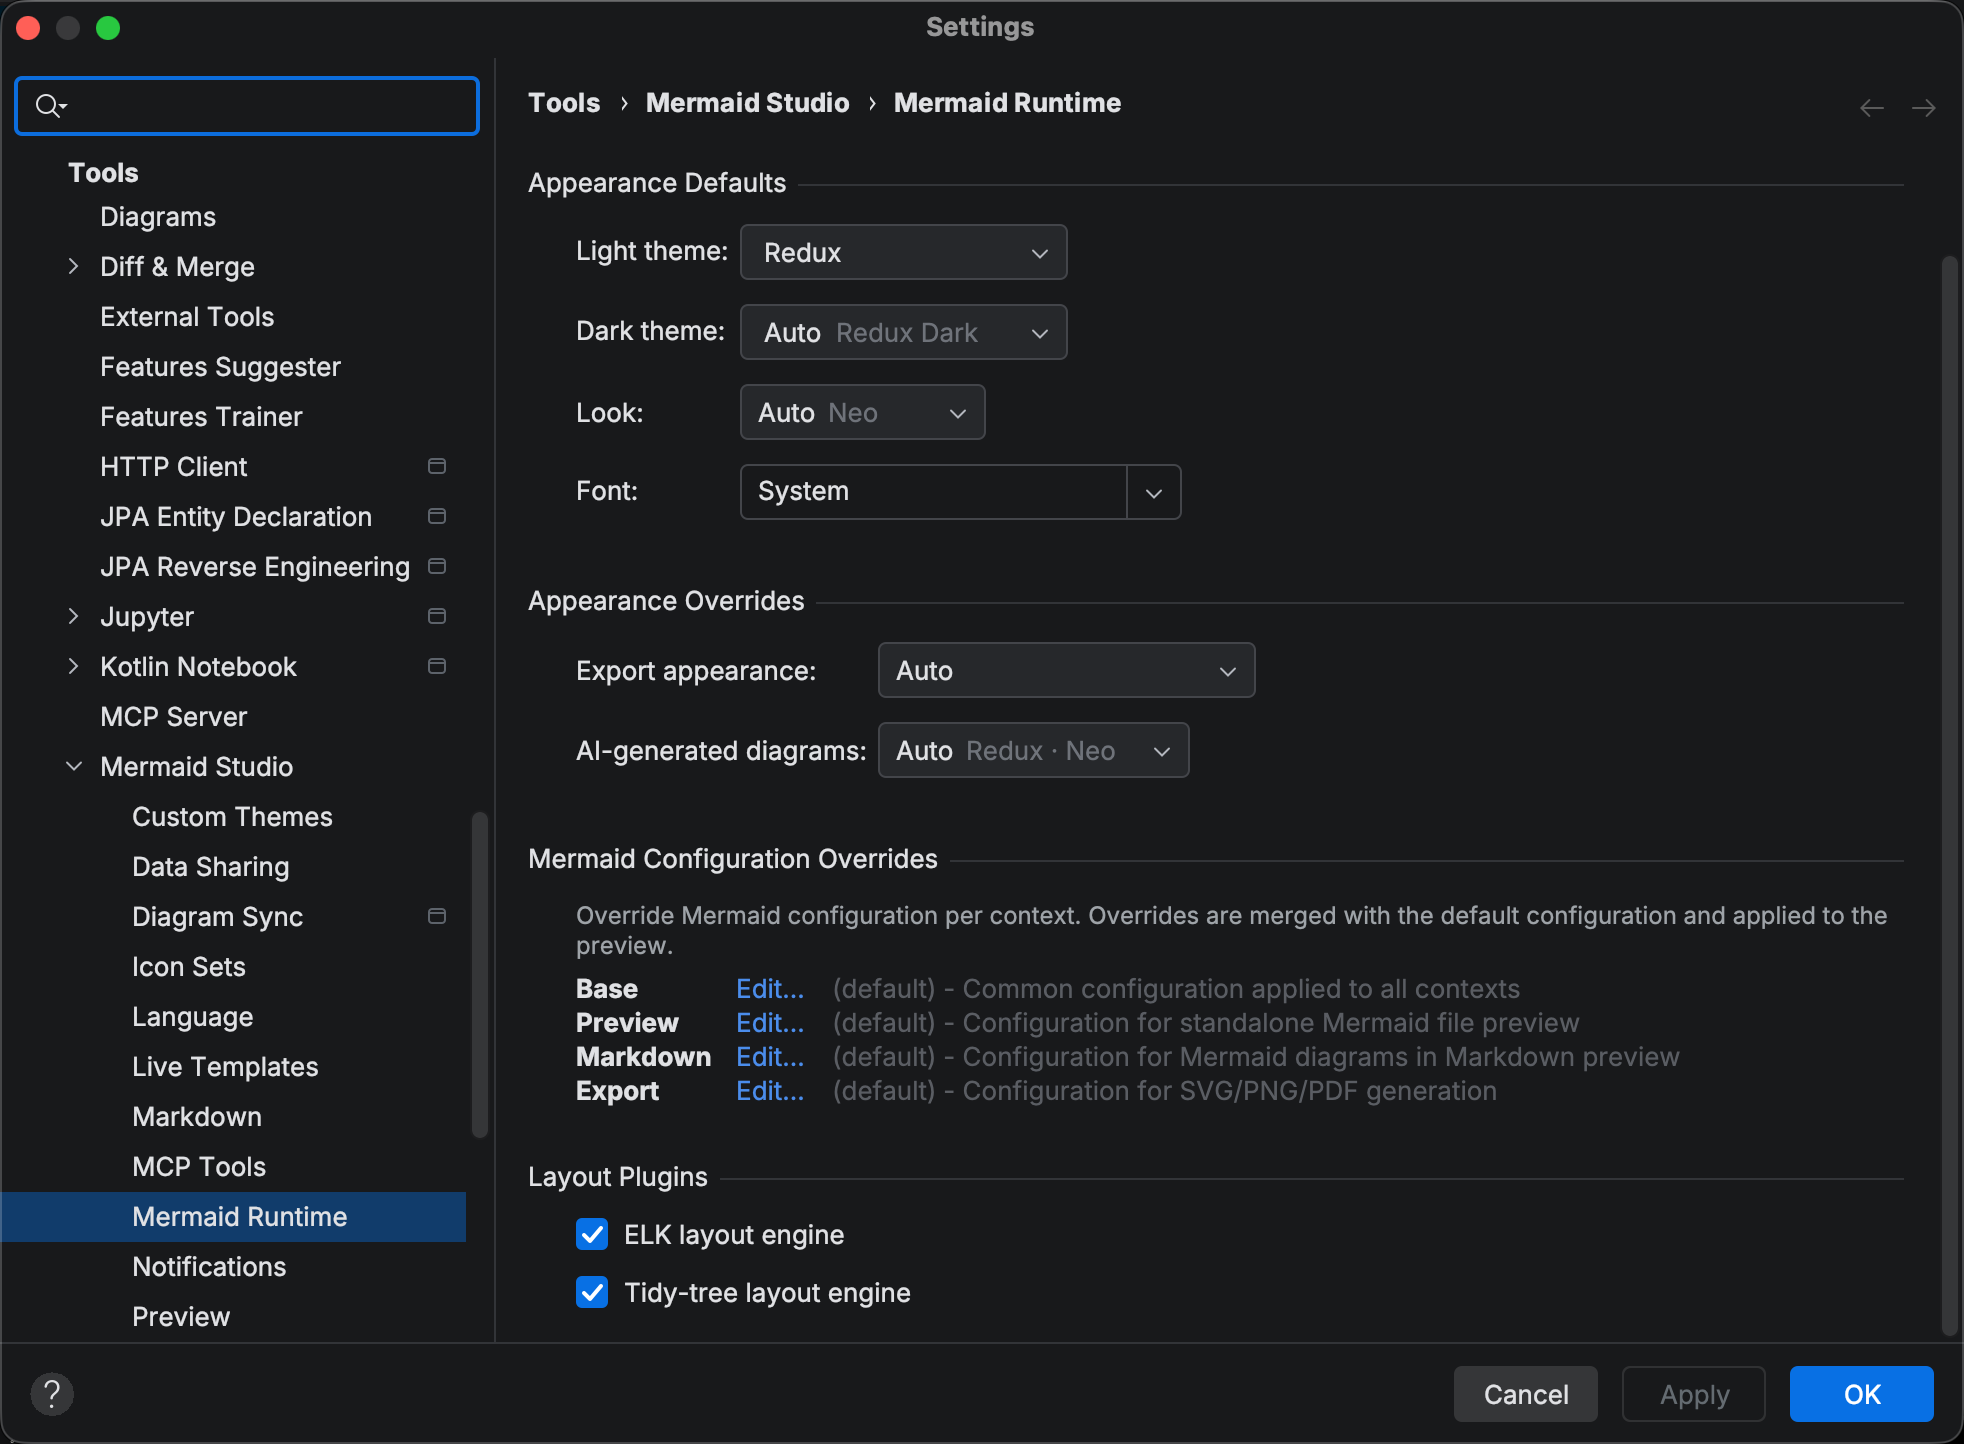Click the settings search field
This screenshot has width=1964, height=1444.
(x=247, y=105)
